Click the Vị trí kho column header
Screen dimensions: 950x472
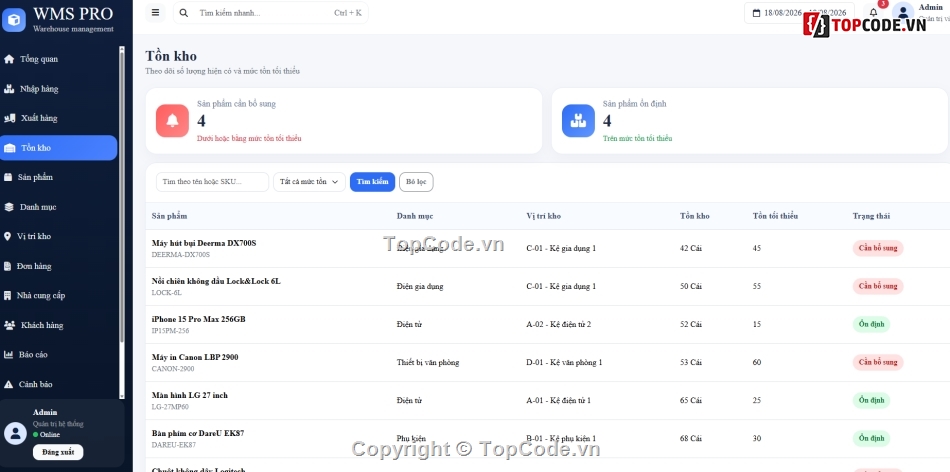[543, 216]
